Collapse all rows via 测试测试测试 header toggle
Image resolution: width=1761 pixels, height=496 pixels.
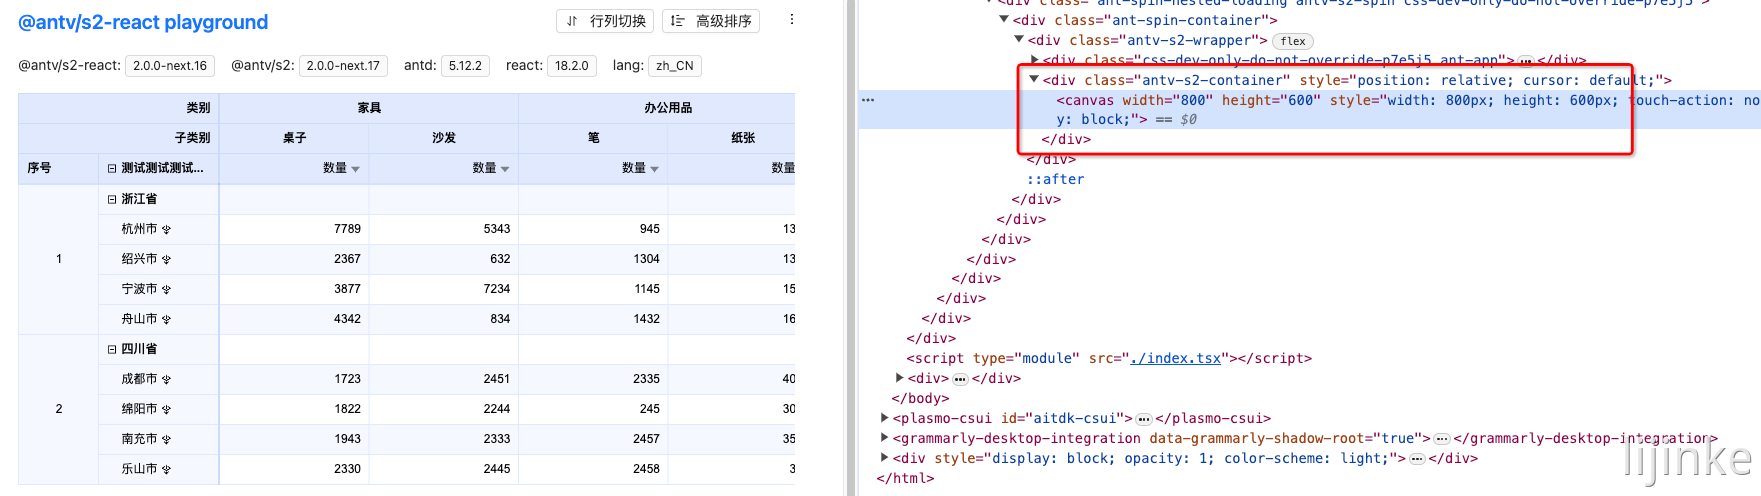[112, 168]
